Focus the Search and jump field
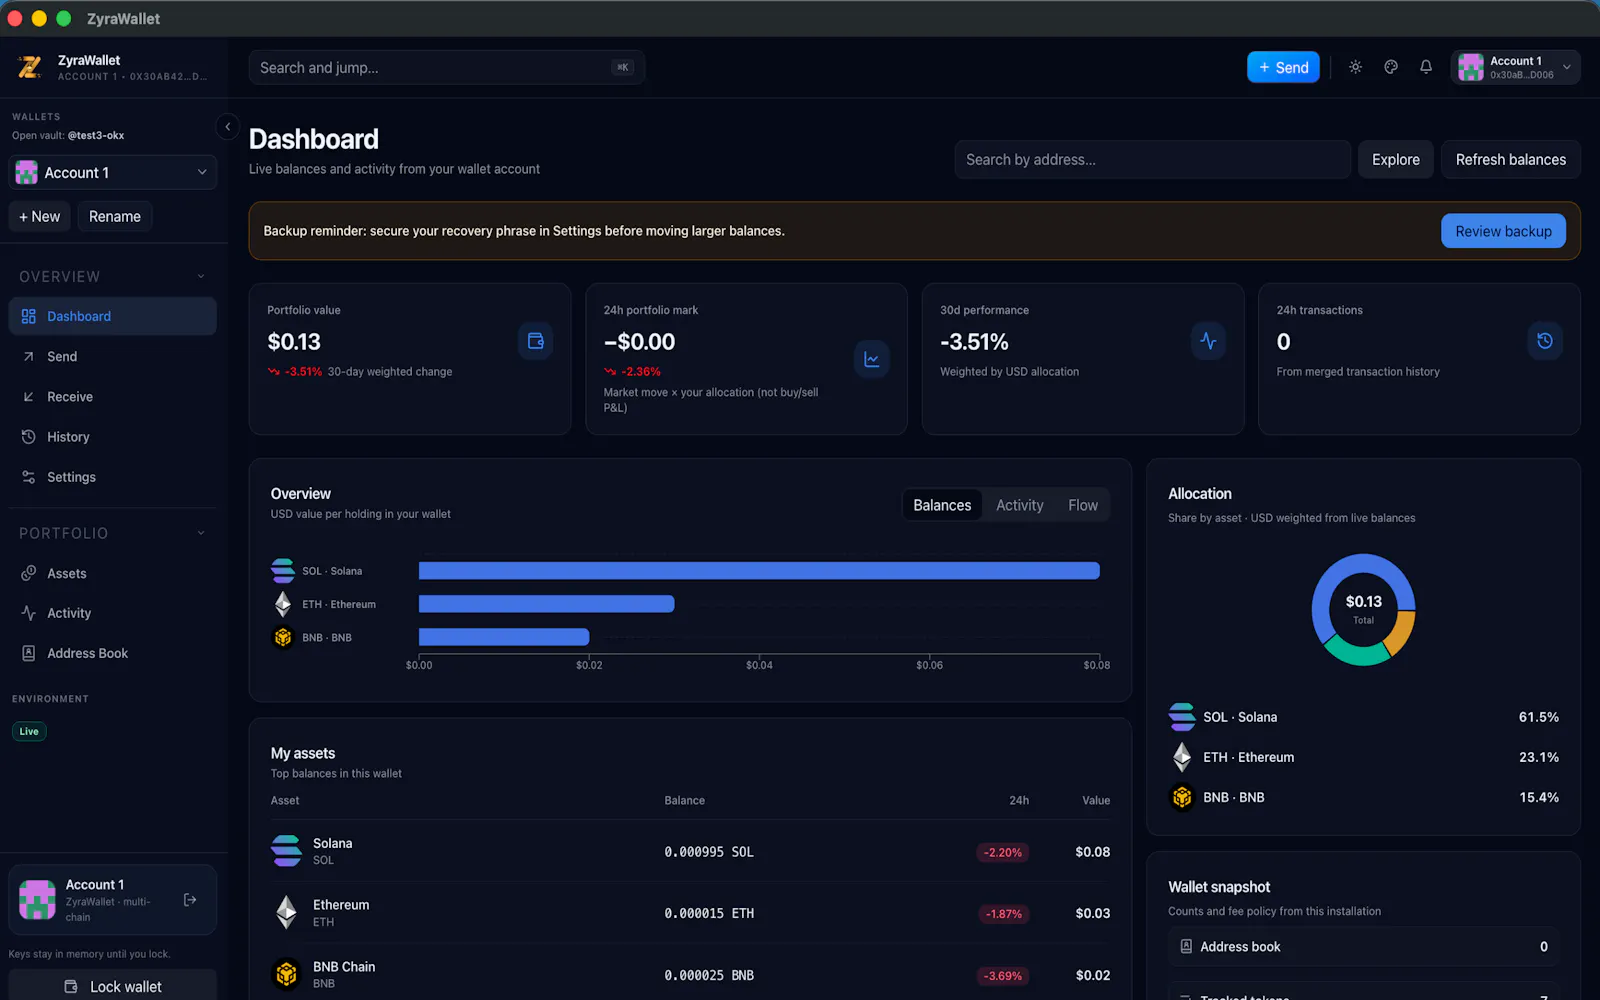 446,67
